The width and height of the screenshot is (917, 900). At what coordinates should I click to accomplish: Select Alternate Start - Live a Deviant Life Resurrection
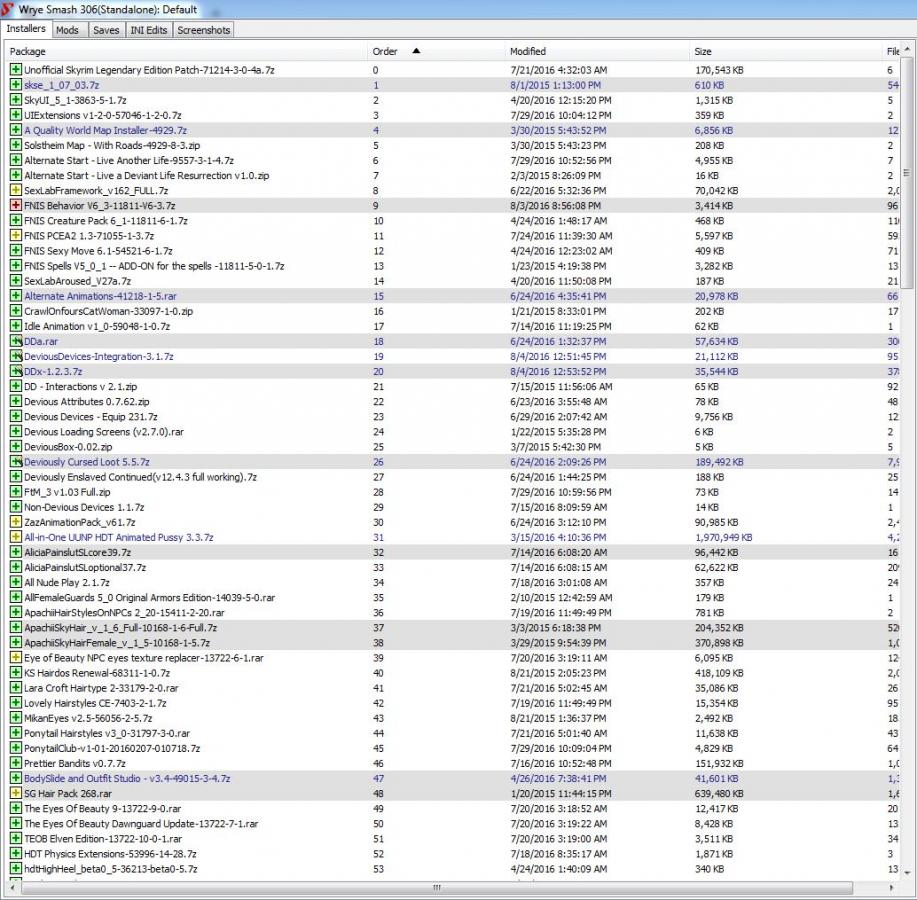pyautogui.click(x=454, y=175)
